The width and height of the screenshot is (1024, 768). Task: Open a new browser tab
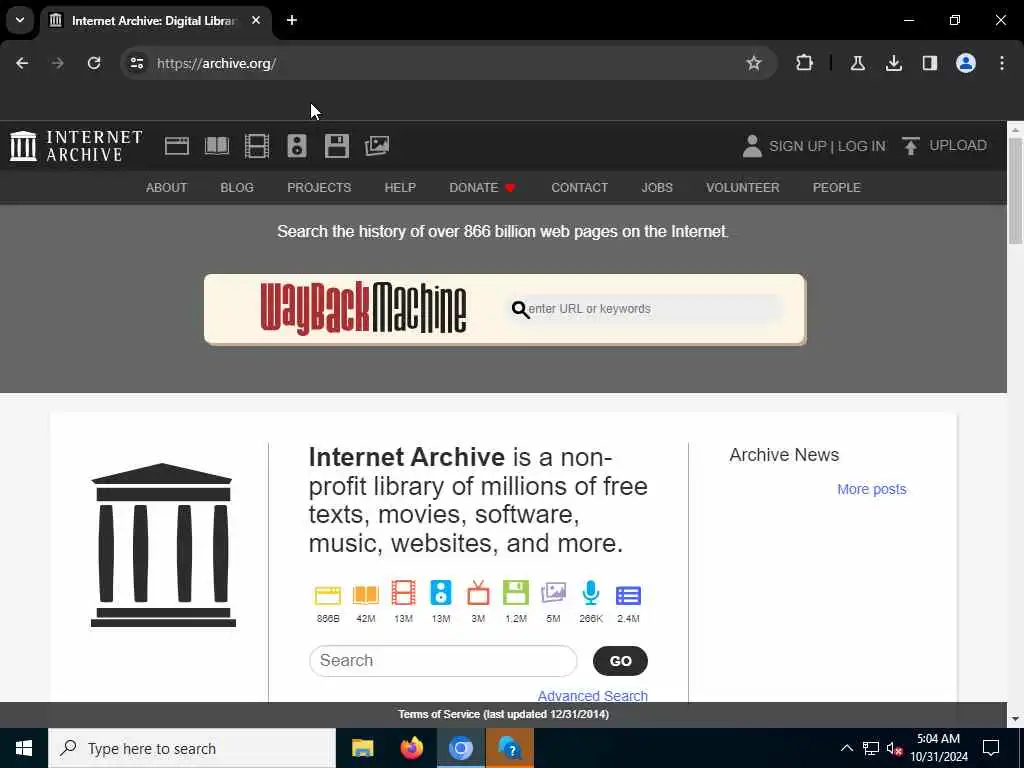pyautogui.click(x=292, y=20)
